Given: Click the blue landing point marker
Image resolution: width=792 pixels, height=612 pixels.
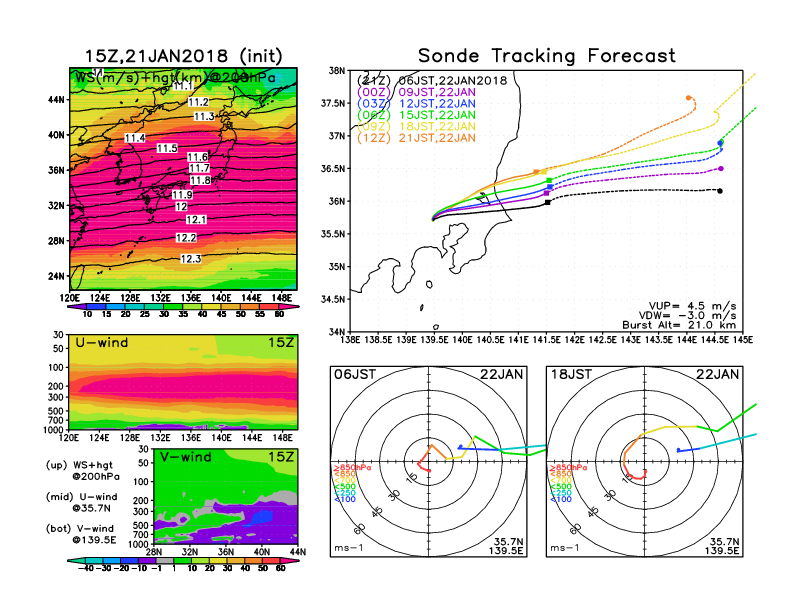Looking at the screenshot, I should (x=720, y=143).
